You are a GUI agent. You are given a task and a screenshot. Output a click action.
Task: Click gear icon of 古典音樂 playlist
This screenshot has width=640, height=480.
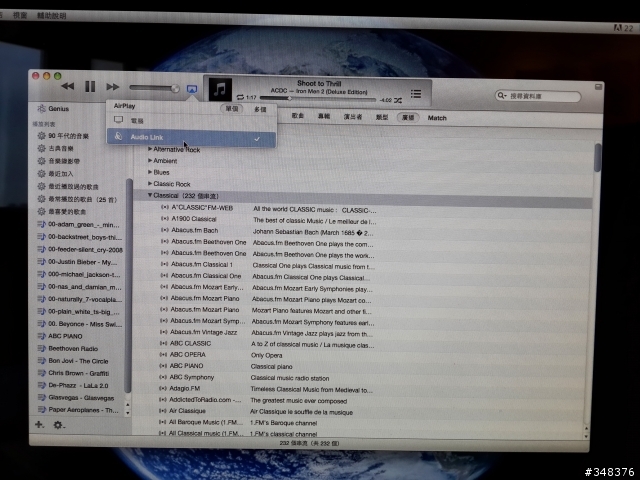[x=41, y=148]
